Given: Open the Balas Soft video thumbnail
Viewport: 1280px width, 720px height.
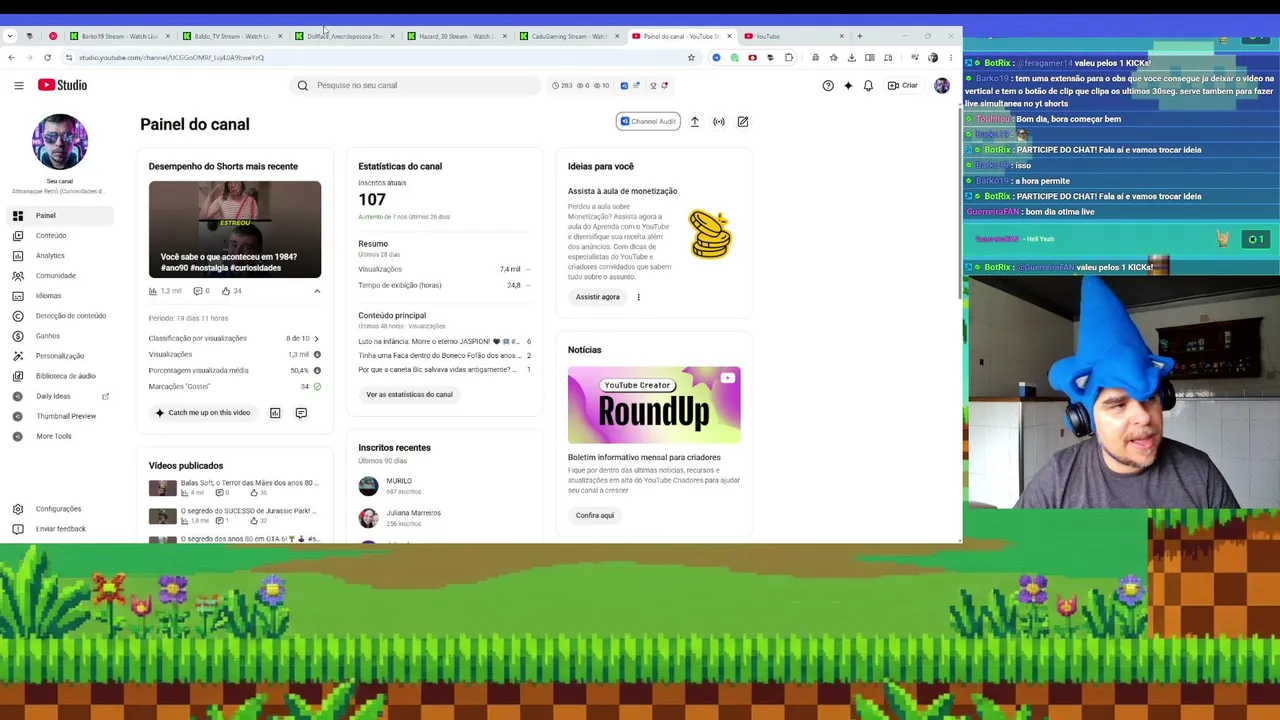Looking at the screenshot, I should coord(163,488).
